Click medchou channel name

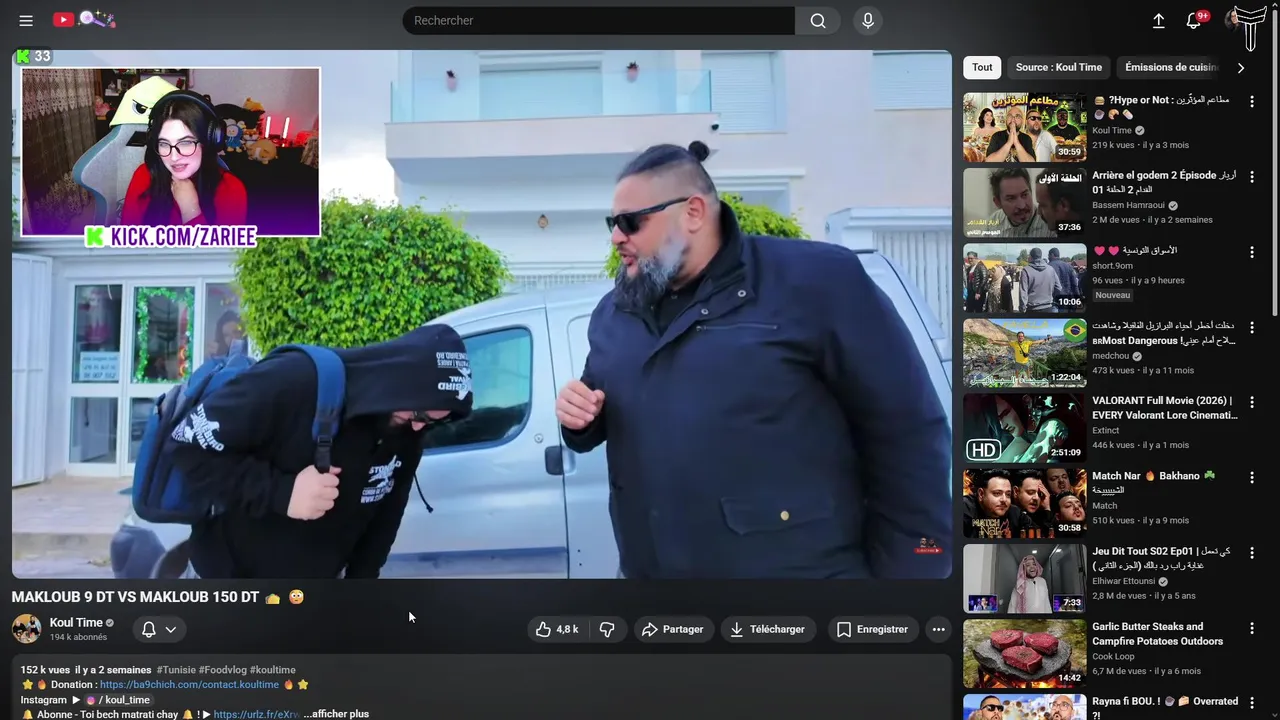(1110, 356)
